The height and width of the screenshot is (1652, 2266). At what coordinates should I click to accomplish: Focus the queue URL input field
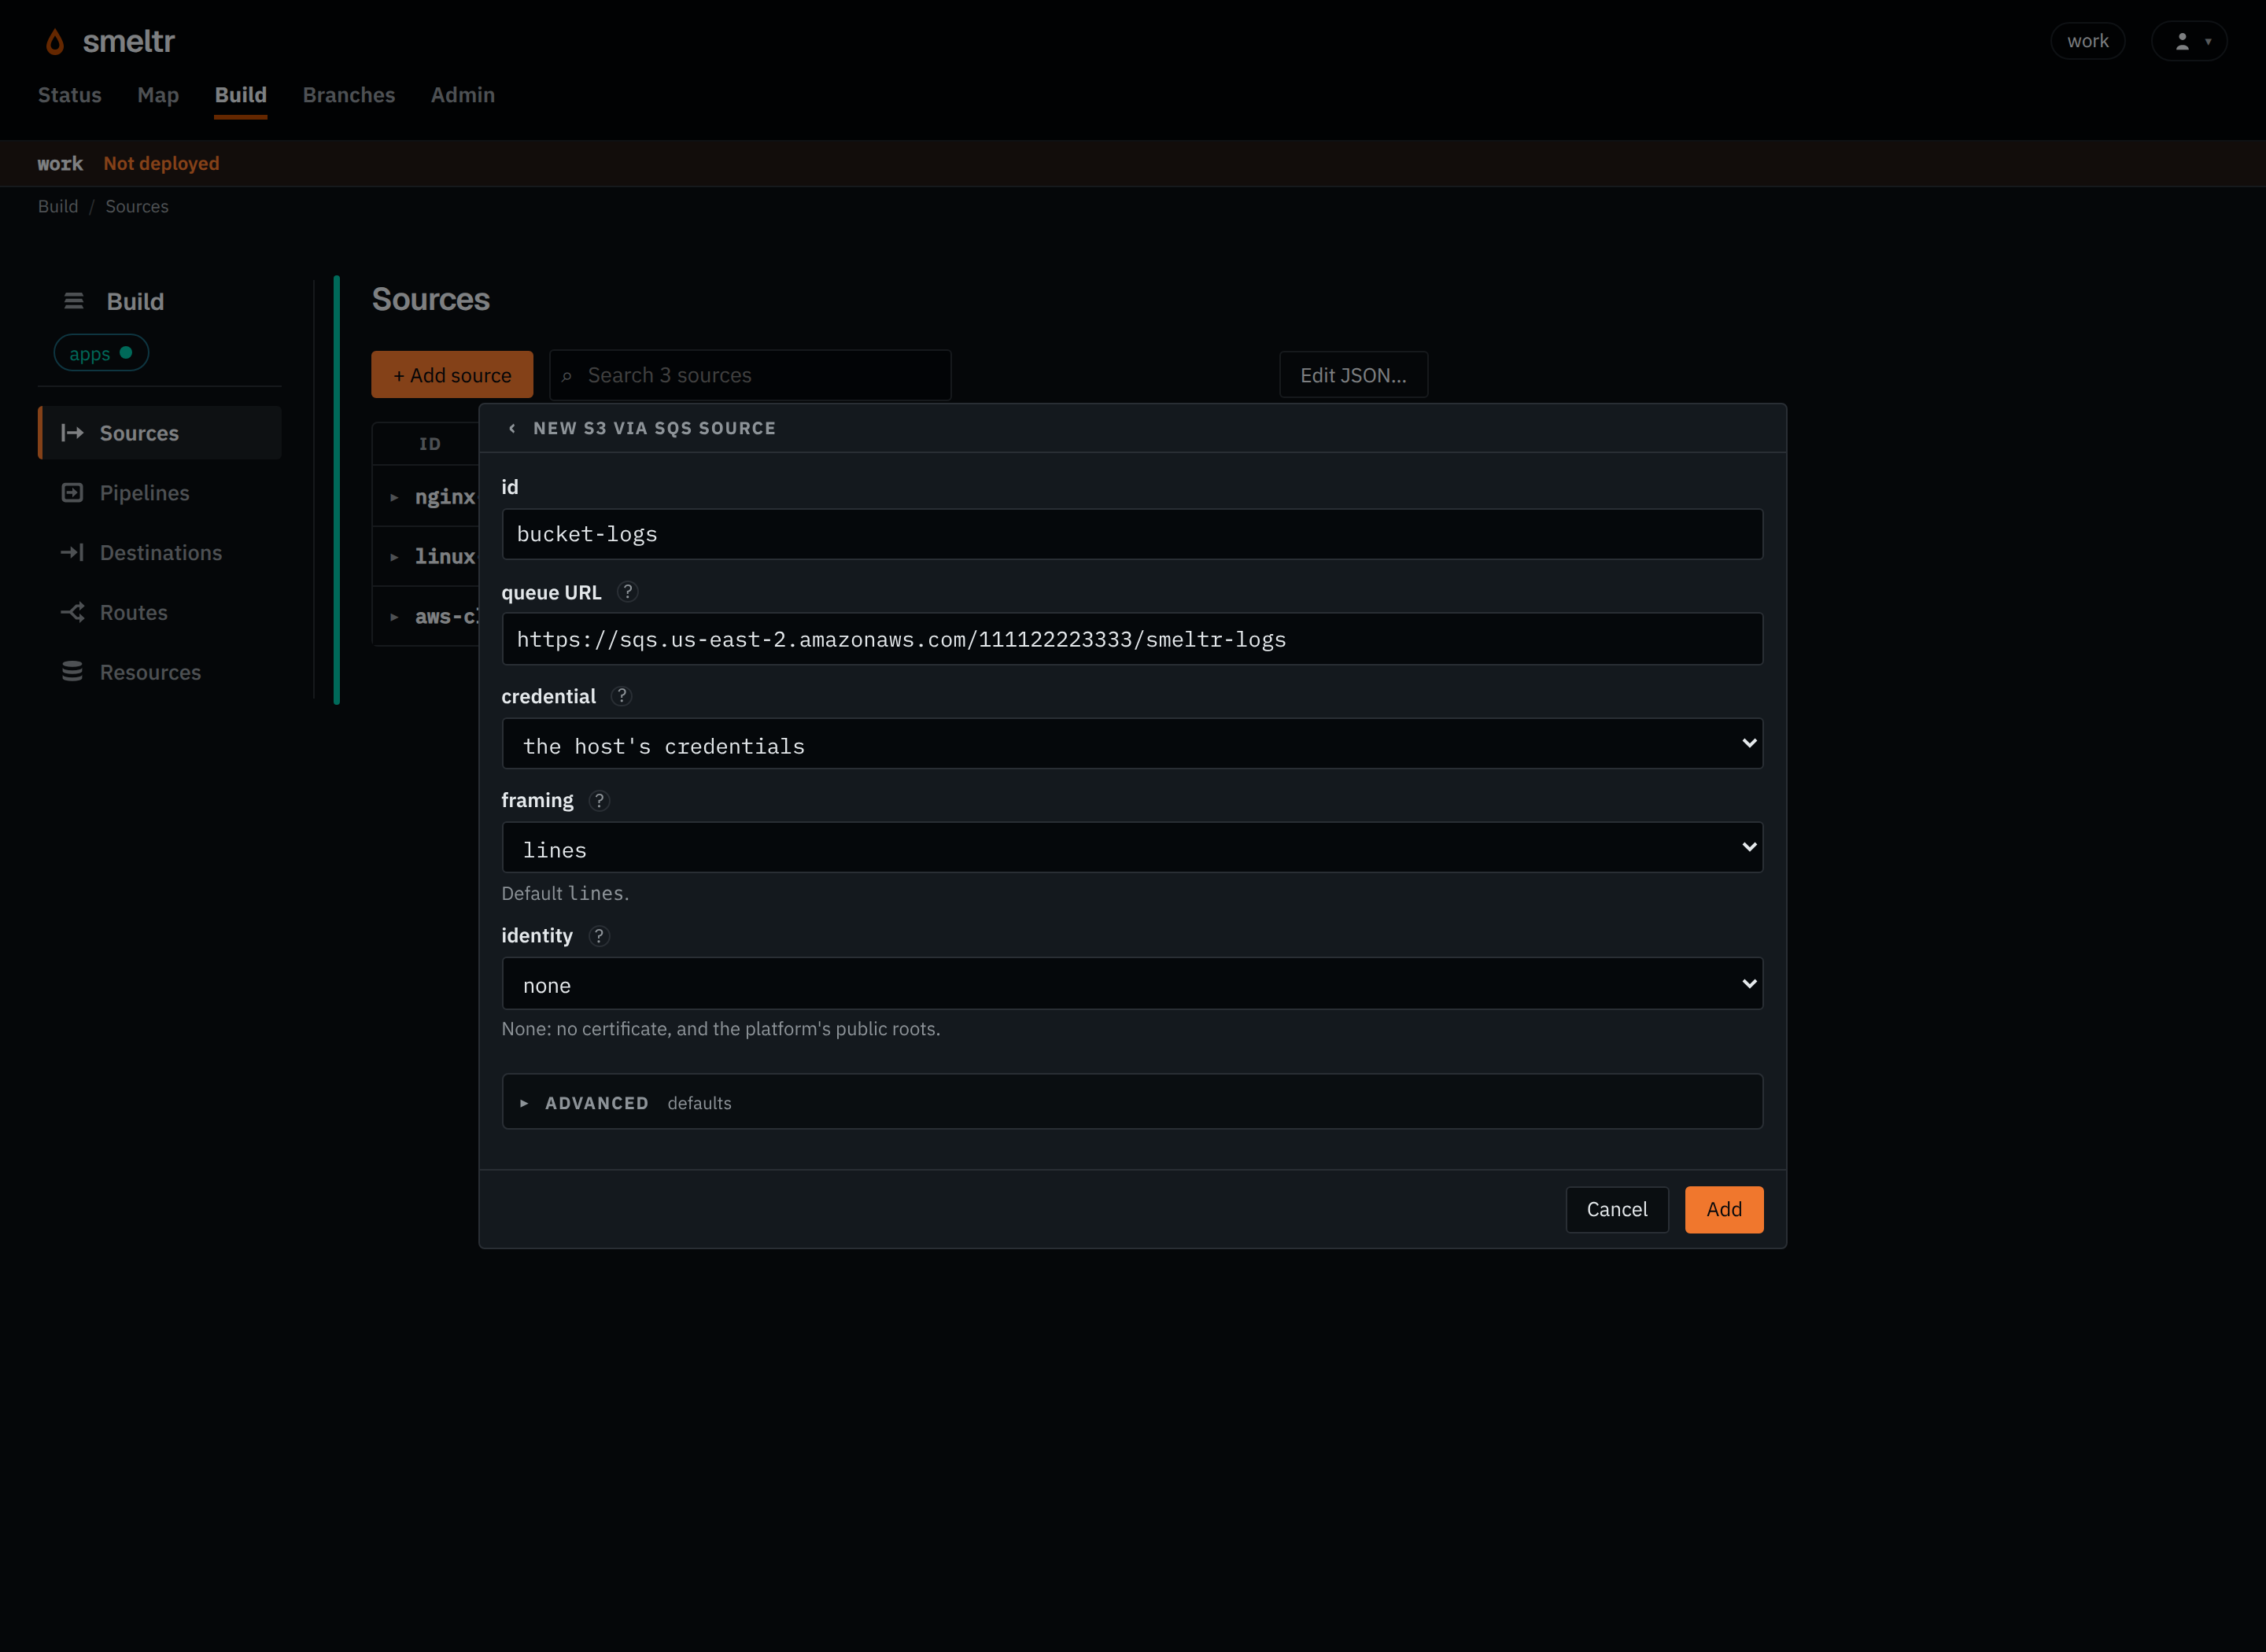[x=1132, y=639]
